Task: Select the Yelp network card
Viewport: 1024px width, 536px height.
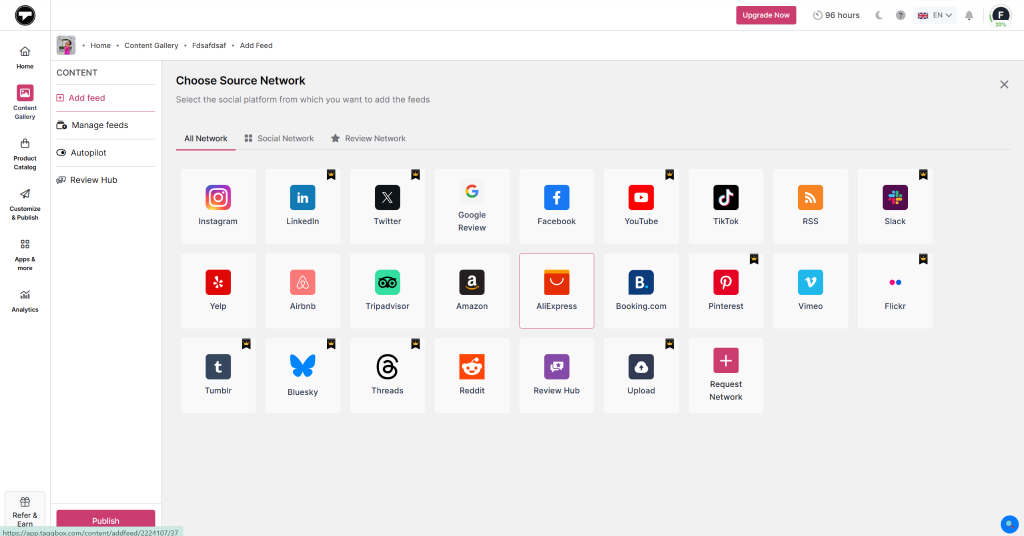Action: 218,291
